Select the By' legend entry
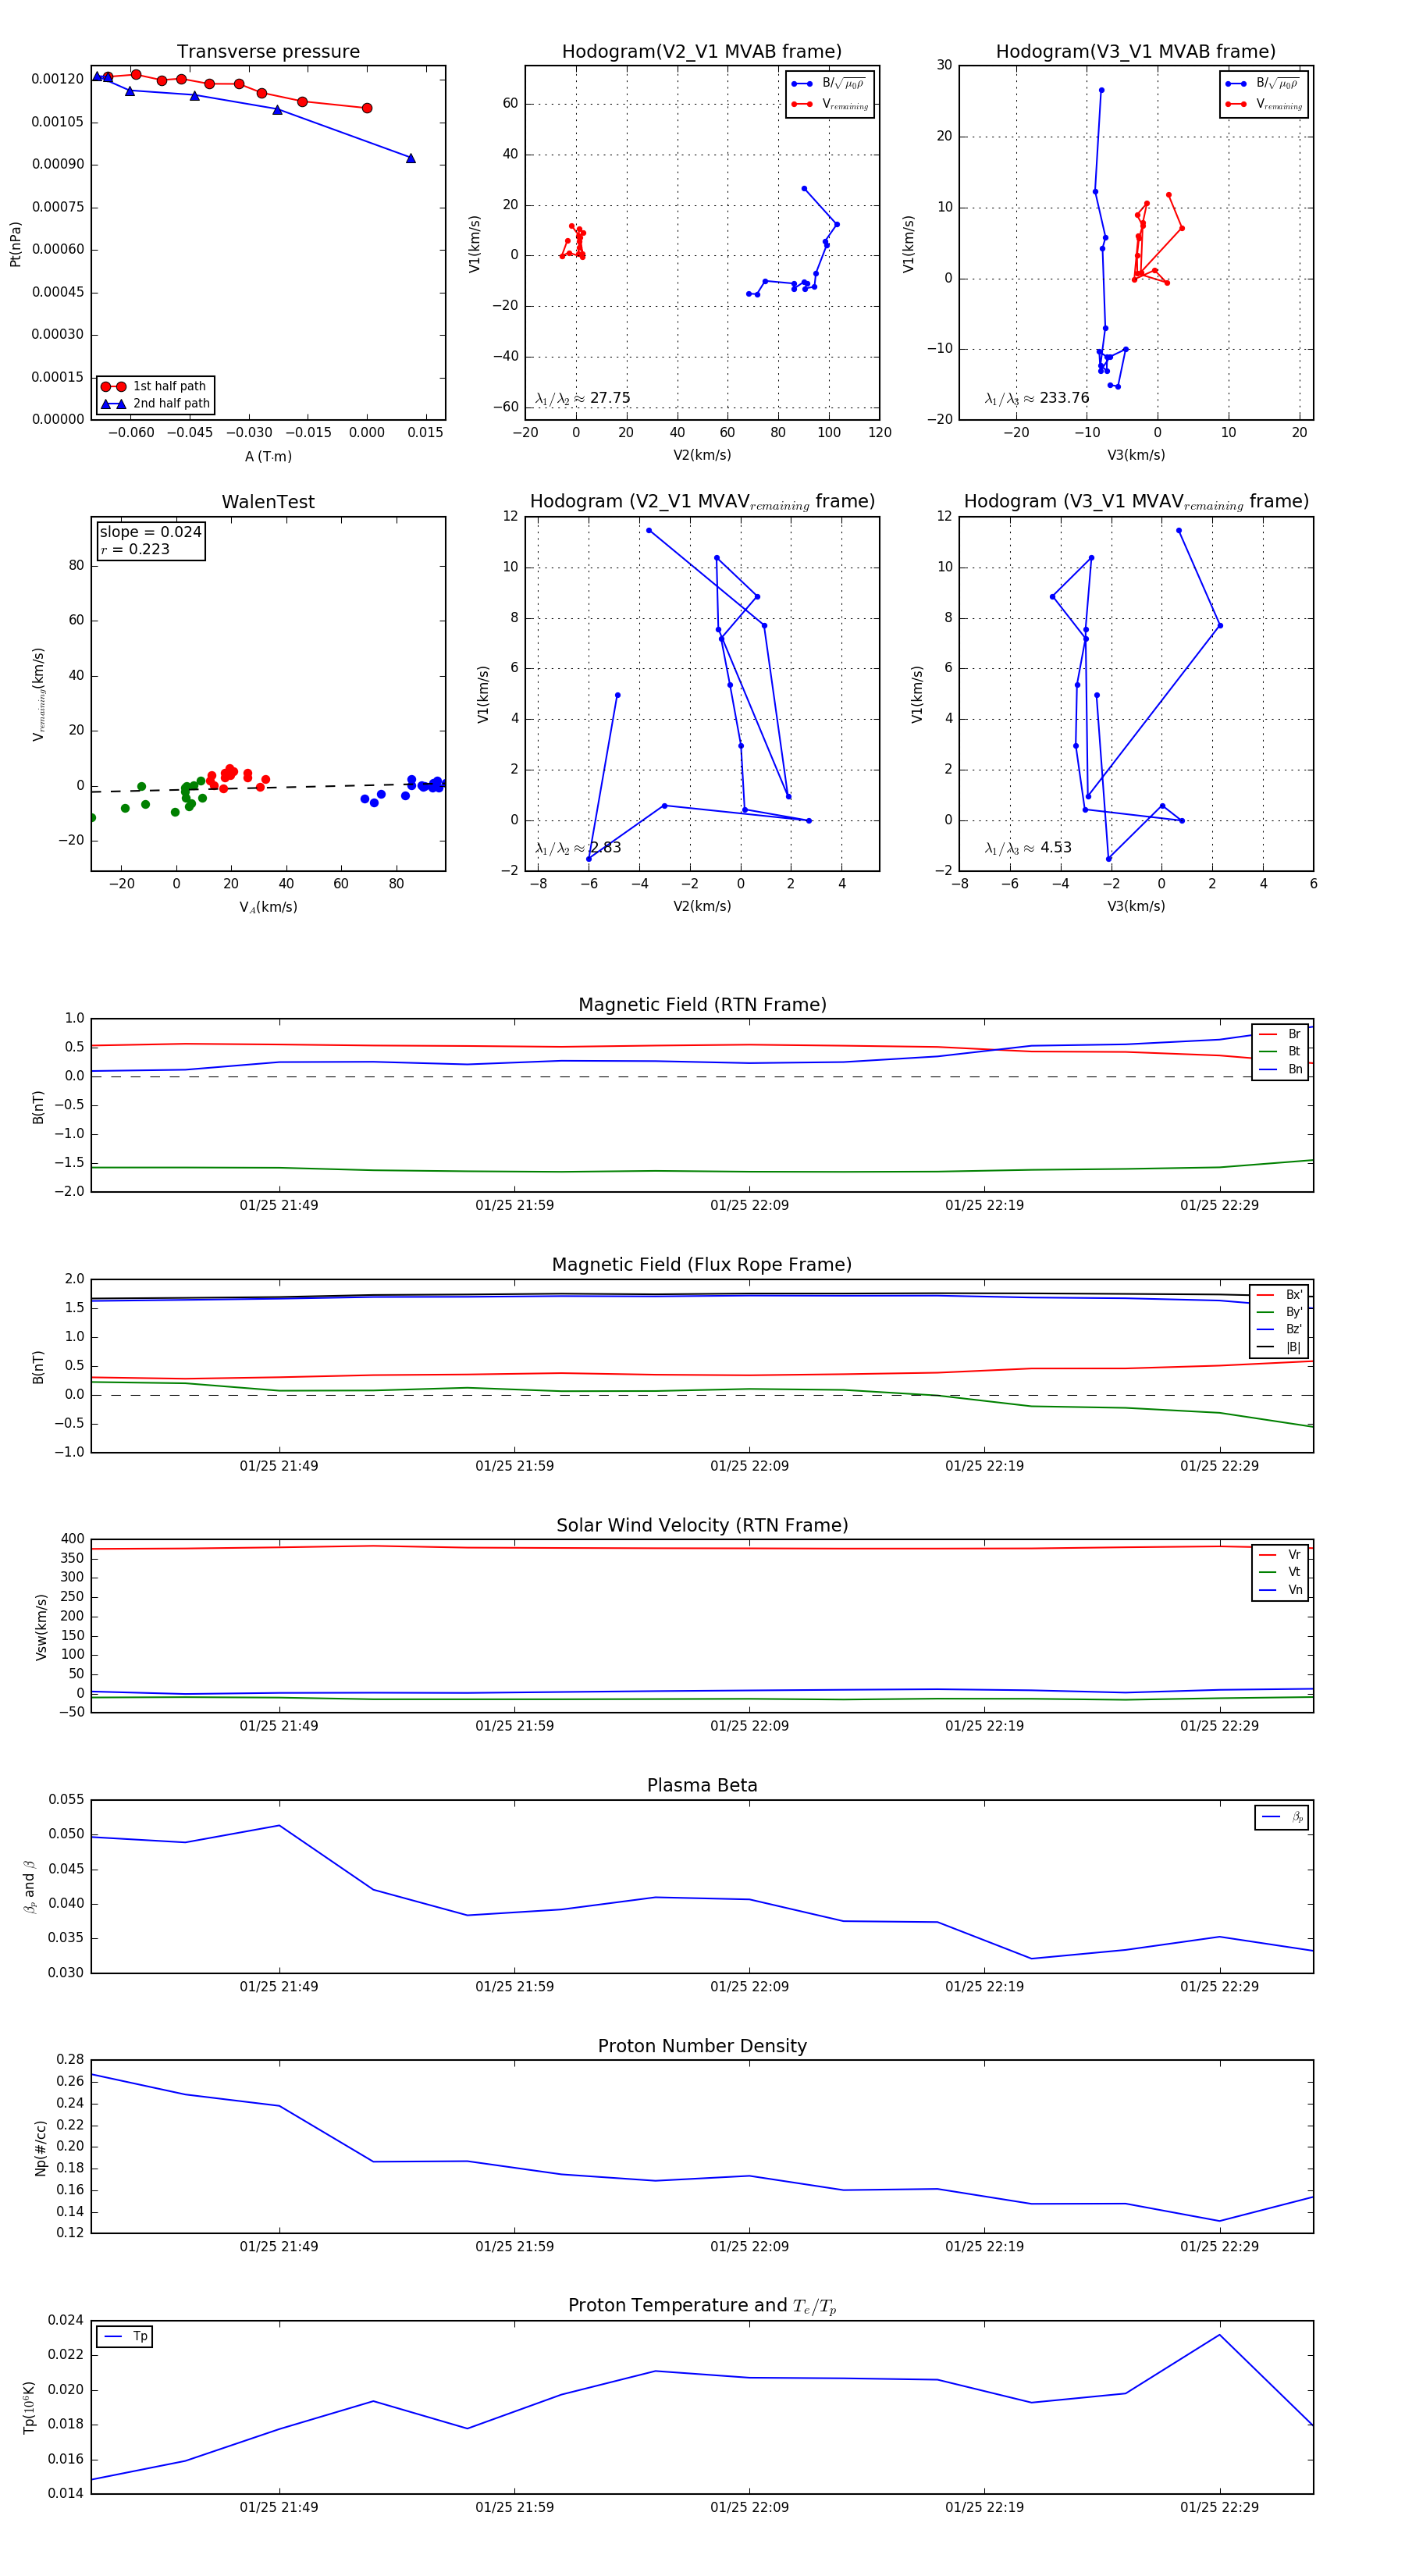The width and height of the screenshot is (1405, 2576). 1279,1313
